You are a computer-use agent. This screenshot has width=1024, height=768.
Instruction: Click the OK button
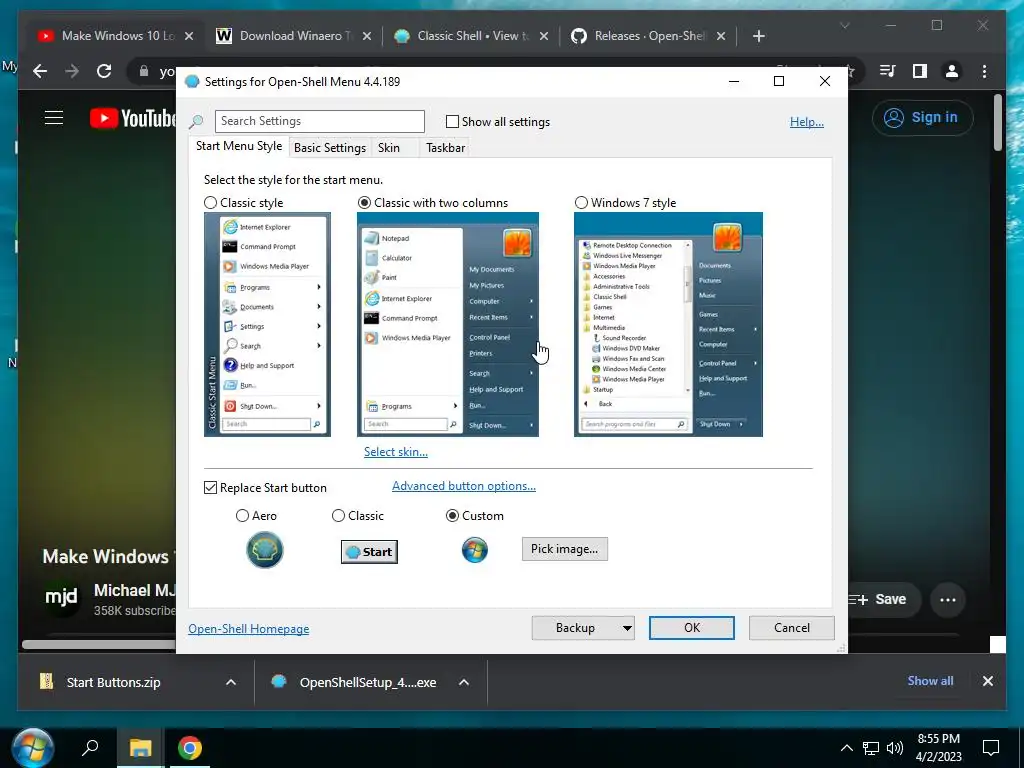[x=692, y=628]
